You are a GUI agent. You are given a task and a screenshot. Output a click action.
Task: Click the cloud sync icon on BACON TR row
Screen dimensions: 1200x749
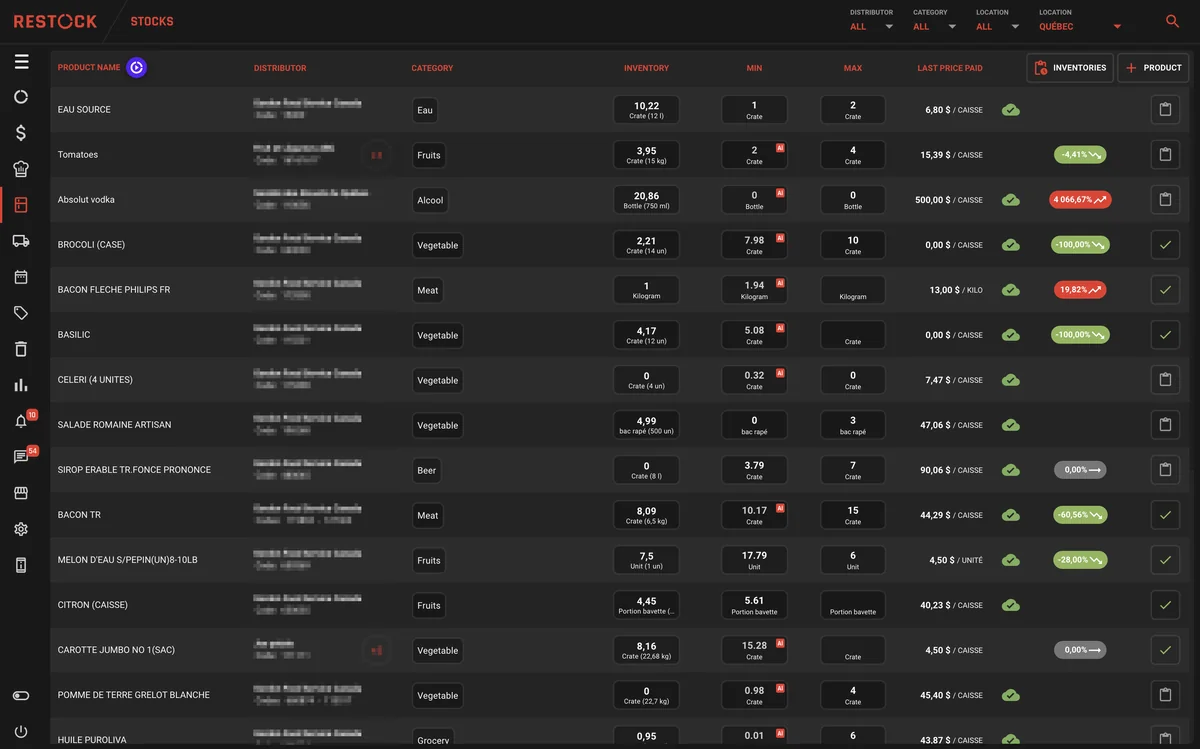(x=1011, y=515)
